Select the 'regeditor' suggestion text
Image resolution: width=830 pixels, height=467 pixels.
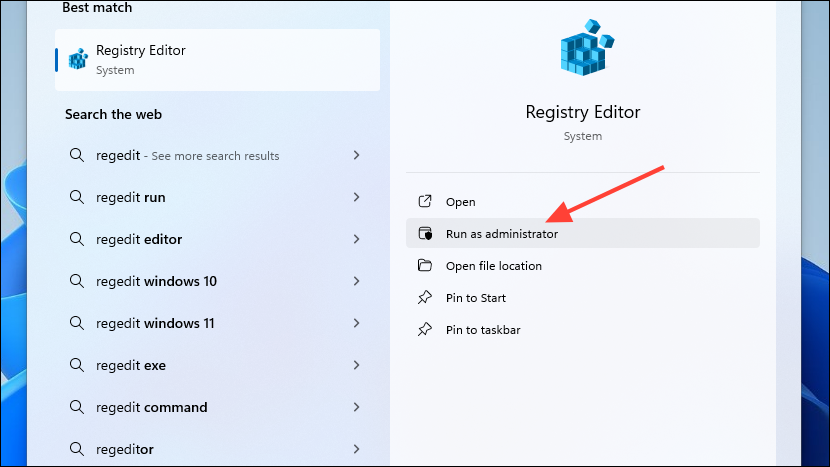pyautogui.click(x=124, y=450)
